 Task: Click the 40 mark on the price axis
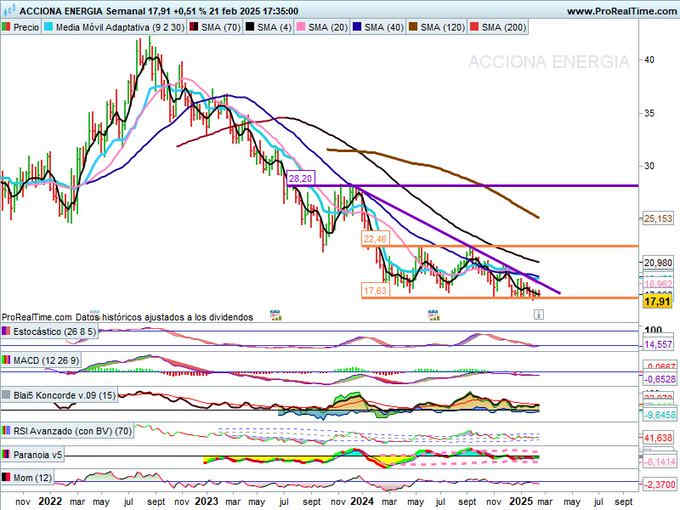[x=649, y=60]
